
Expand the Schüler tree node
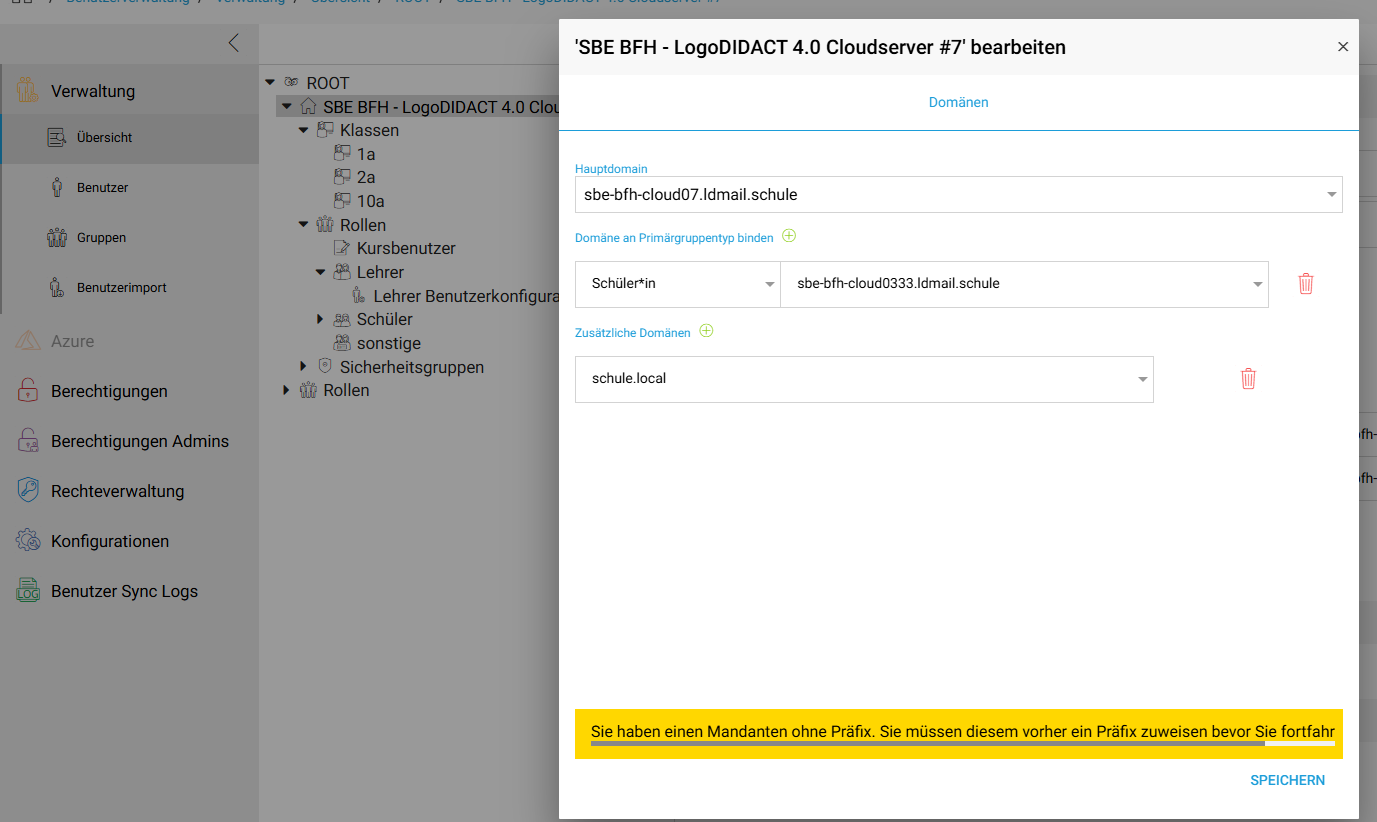(320, 319)
